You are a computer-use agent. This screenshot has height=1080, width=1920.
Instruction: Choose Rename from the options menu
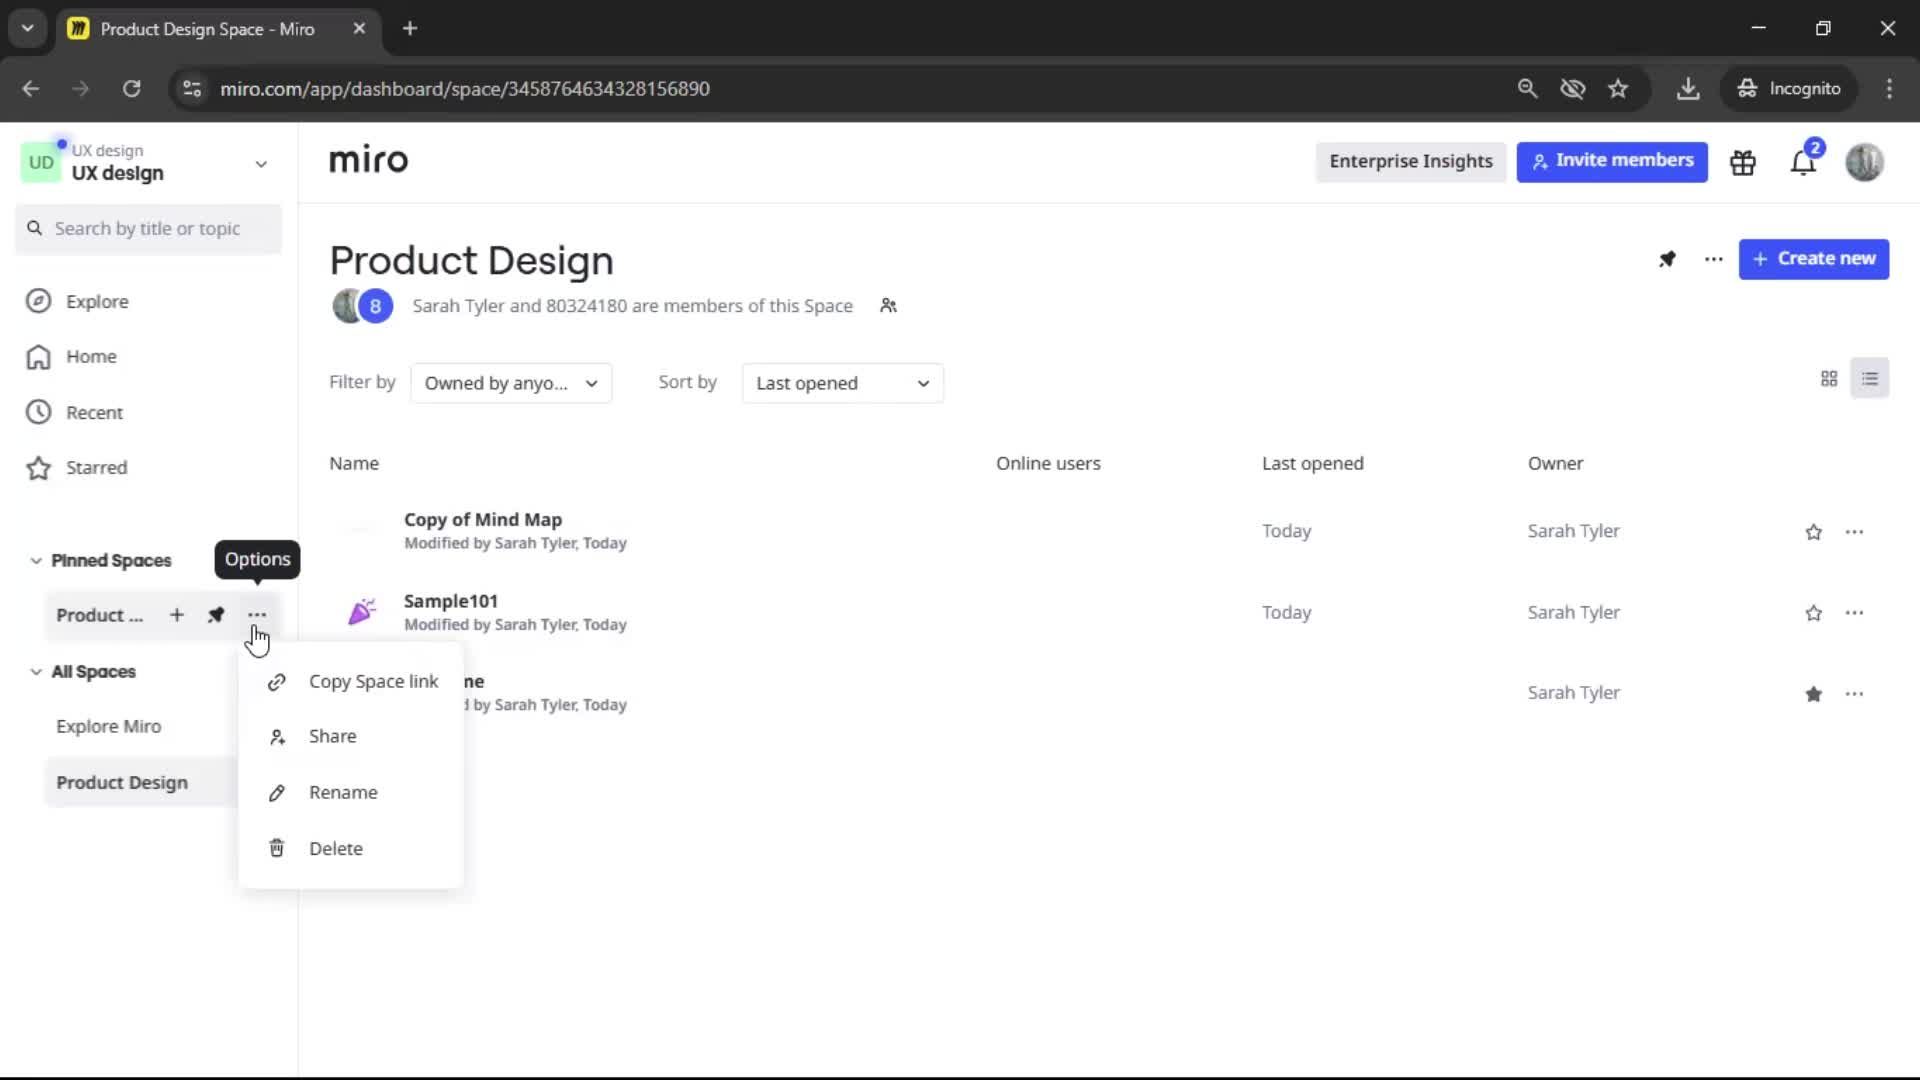click(x=352, y=793)
